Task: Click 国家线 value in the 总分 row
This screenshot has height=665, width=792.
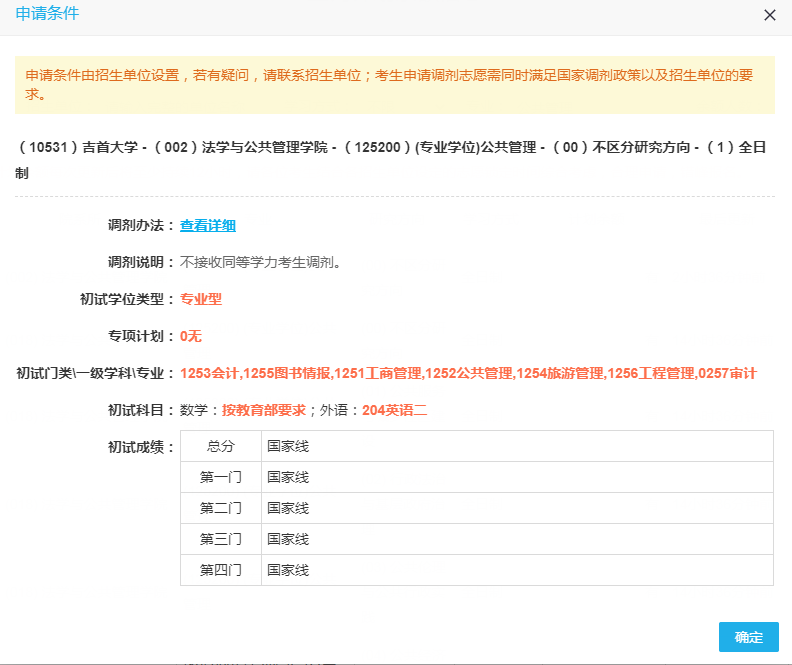Action: [x=288, y=446]
